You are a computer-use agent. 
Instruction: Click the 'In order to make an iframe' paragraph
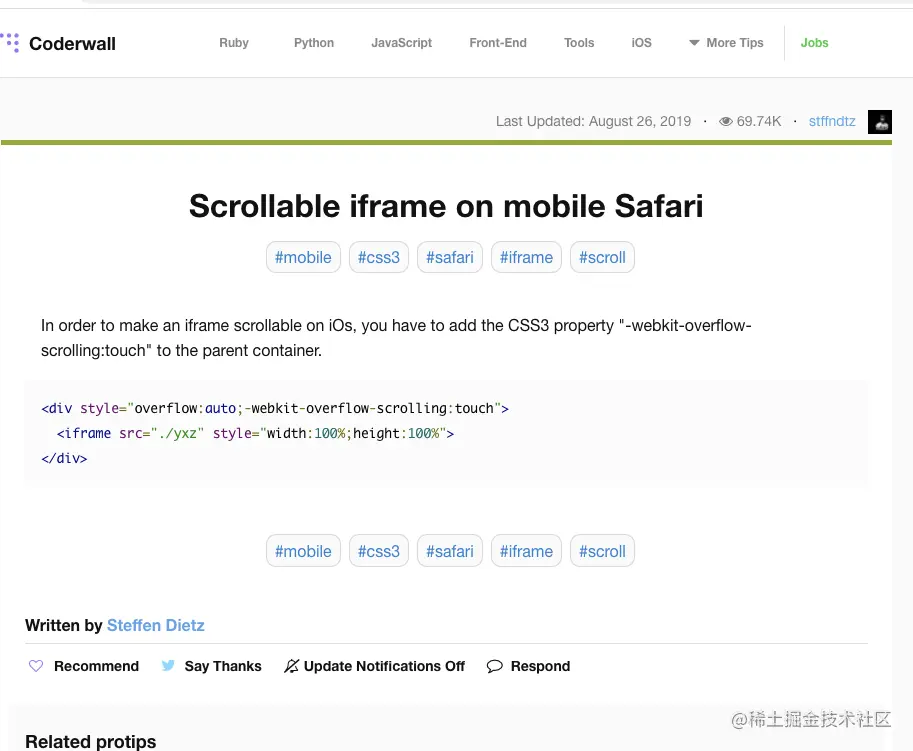tap(396, 338)
